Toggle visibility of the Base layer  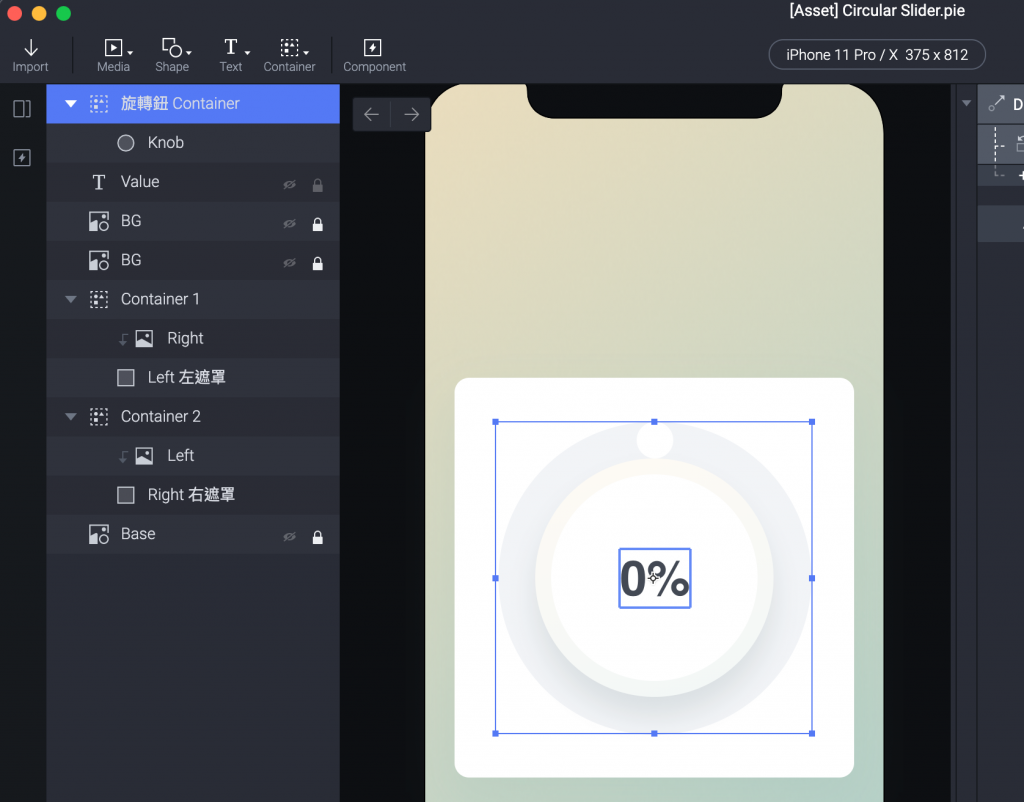[289, 537]
